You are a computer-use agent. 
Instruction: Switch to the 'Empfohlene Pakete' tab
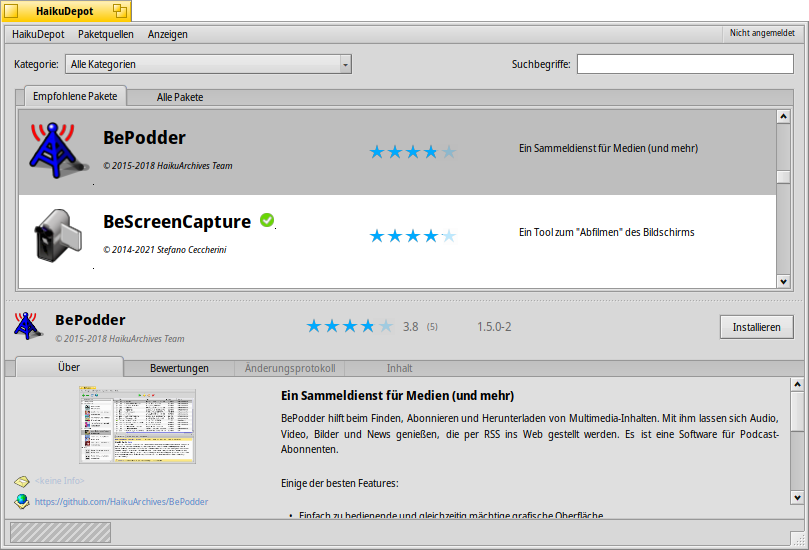coord(75,96)
